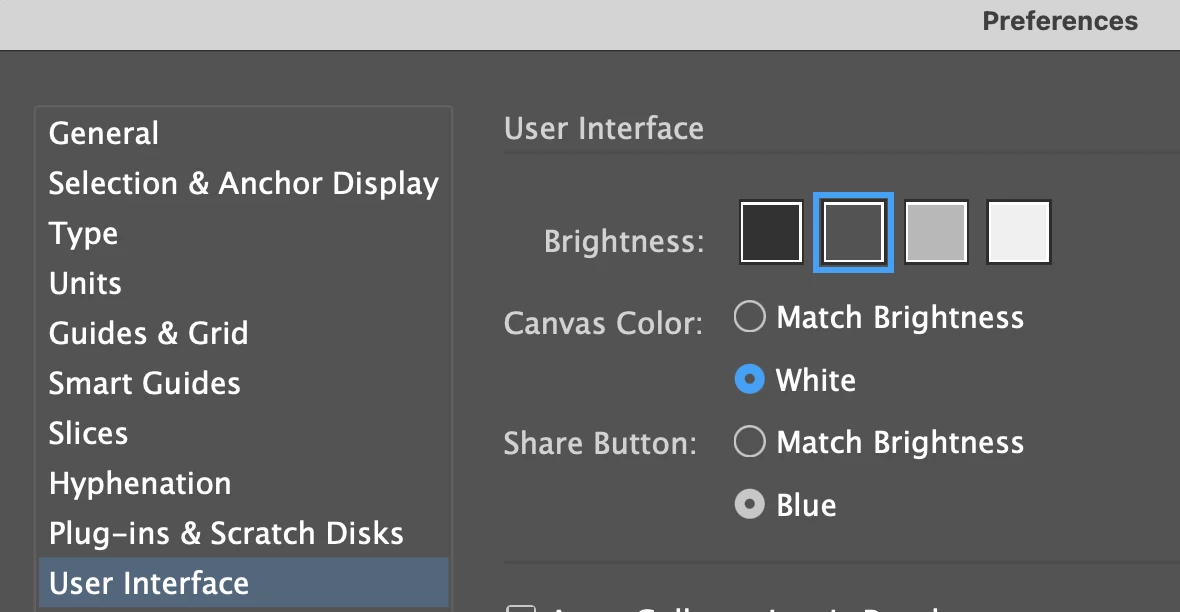Set brightness to the lightest swatch

click(x=1018, y=233)
